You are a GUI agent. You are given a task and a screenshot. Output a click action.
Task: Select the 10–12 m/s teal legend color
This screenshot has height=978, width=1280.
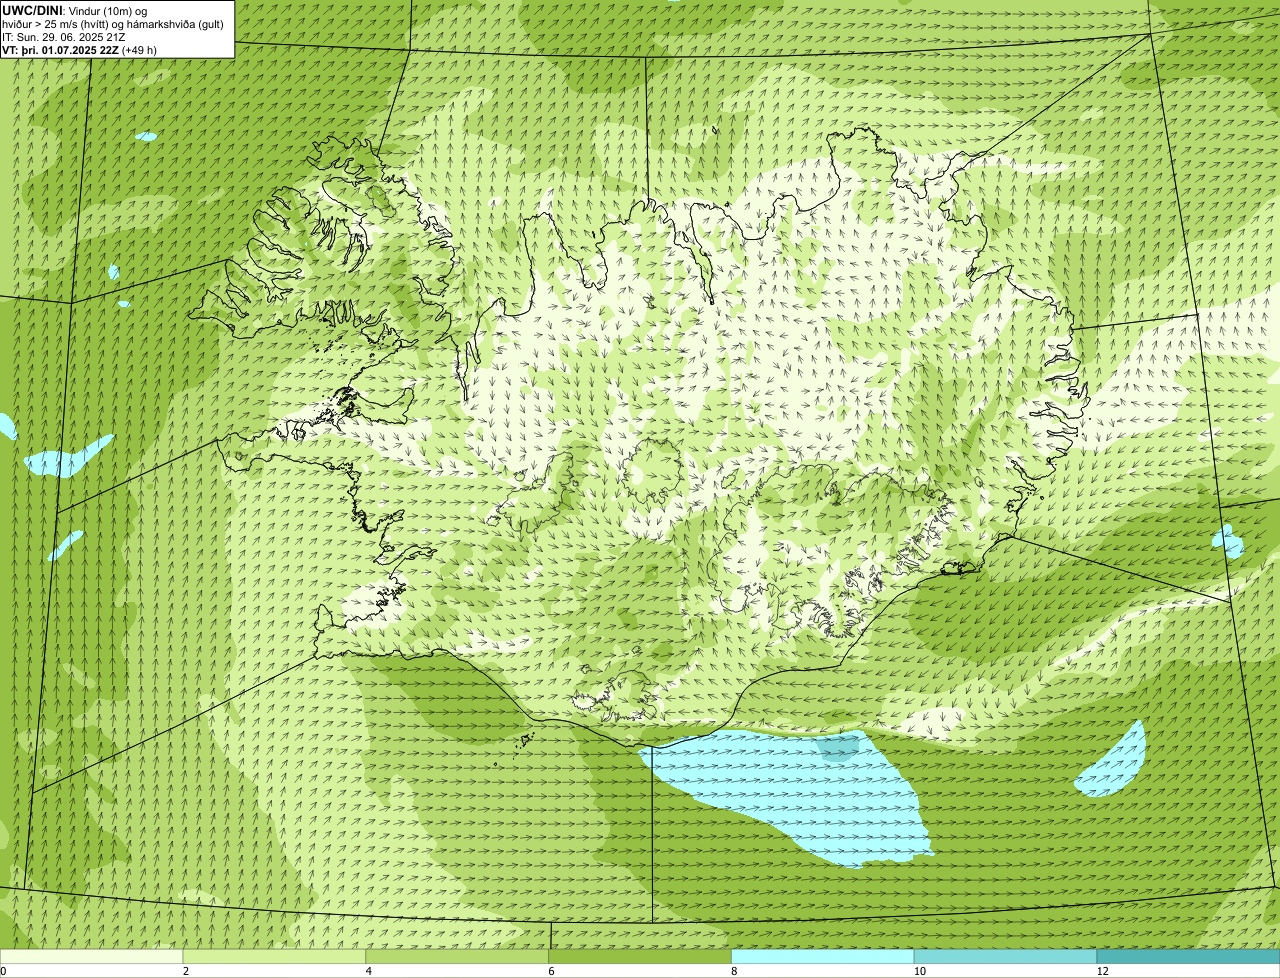point(1005,956)
